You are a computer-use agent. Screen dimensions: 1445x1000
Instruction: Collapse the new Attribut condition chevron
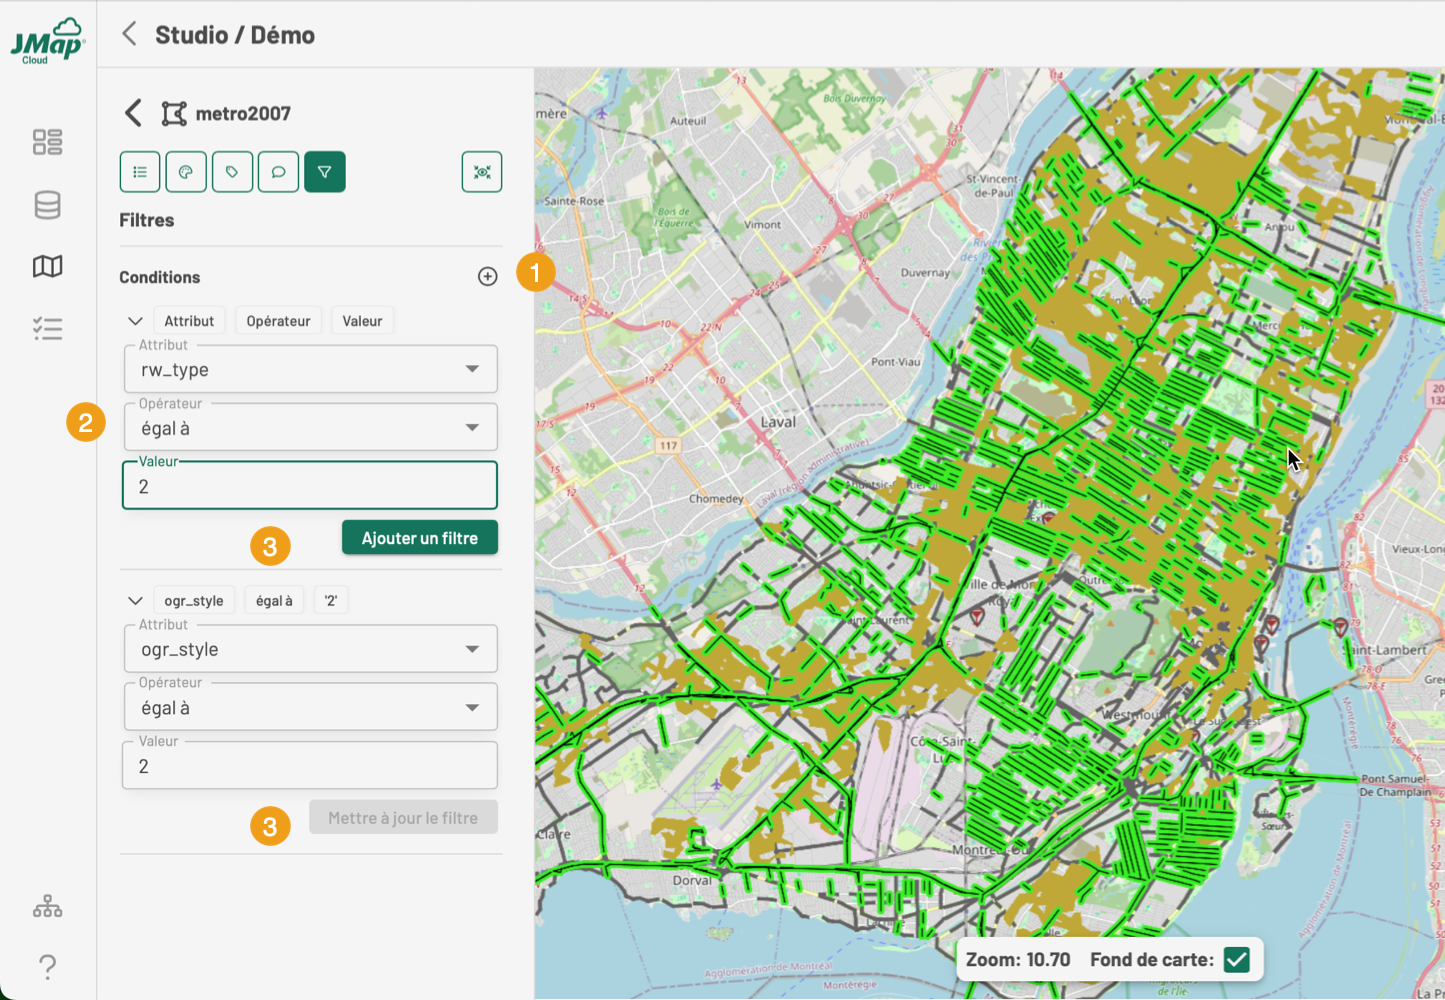click(135, 321)
